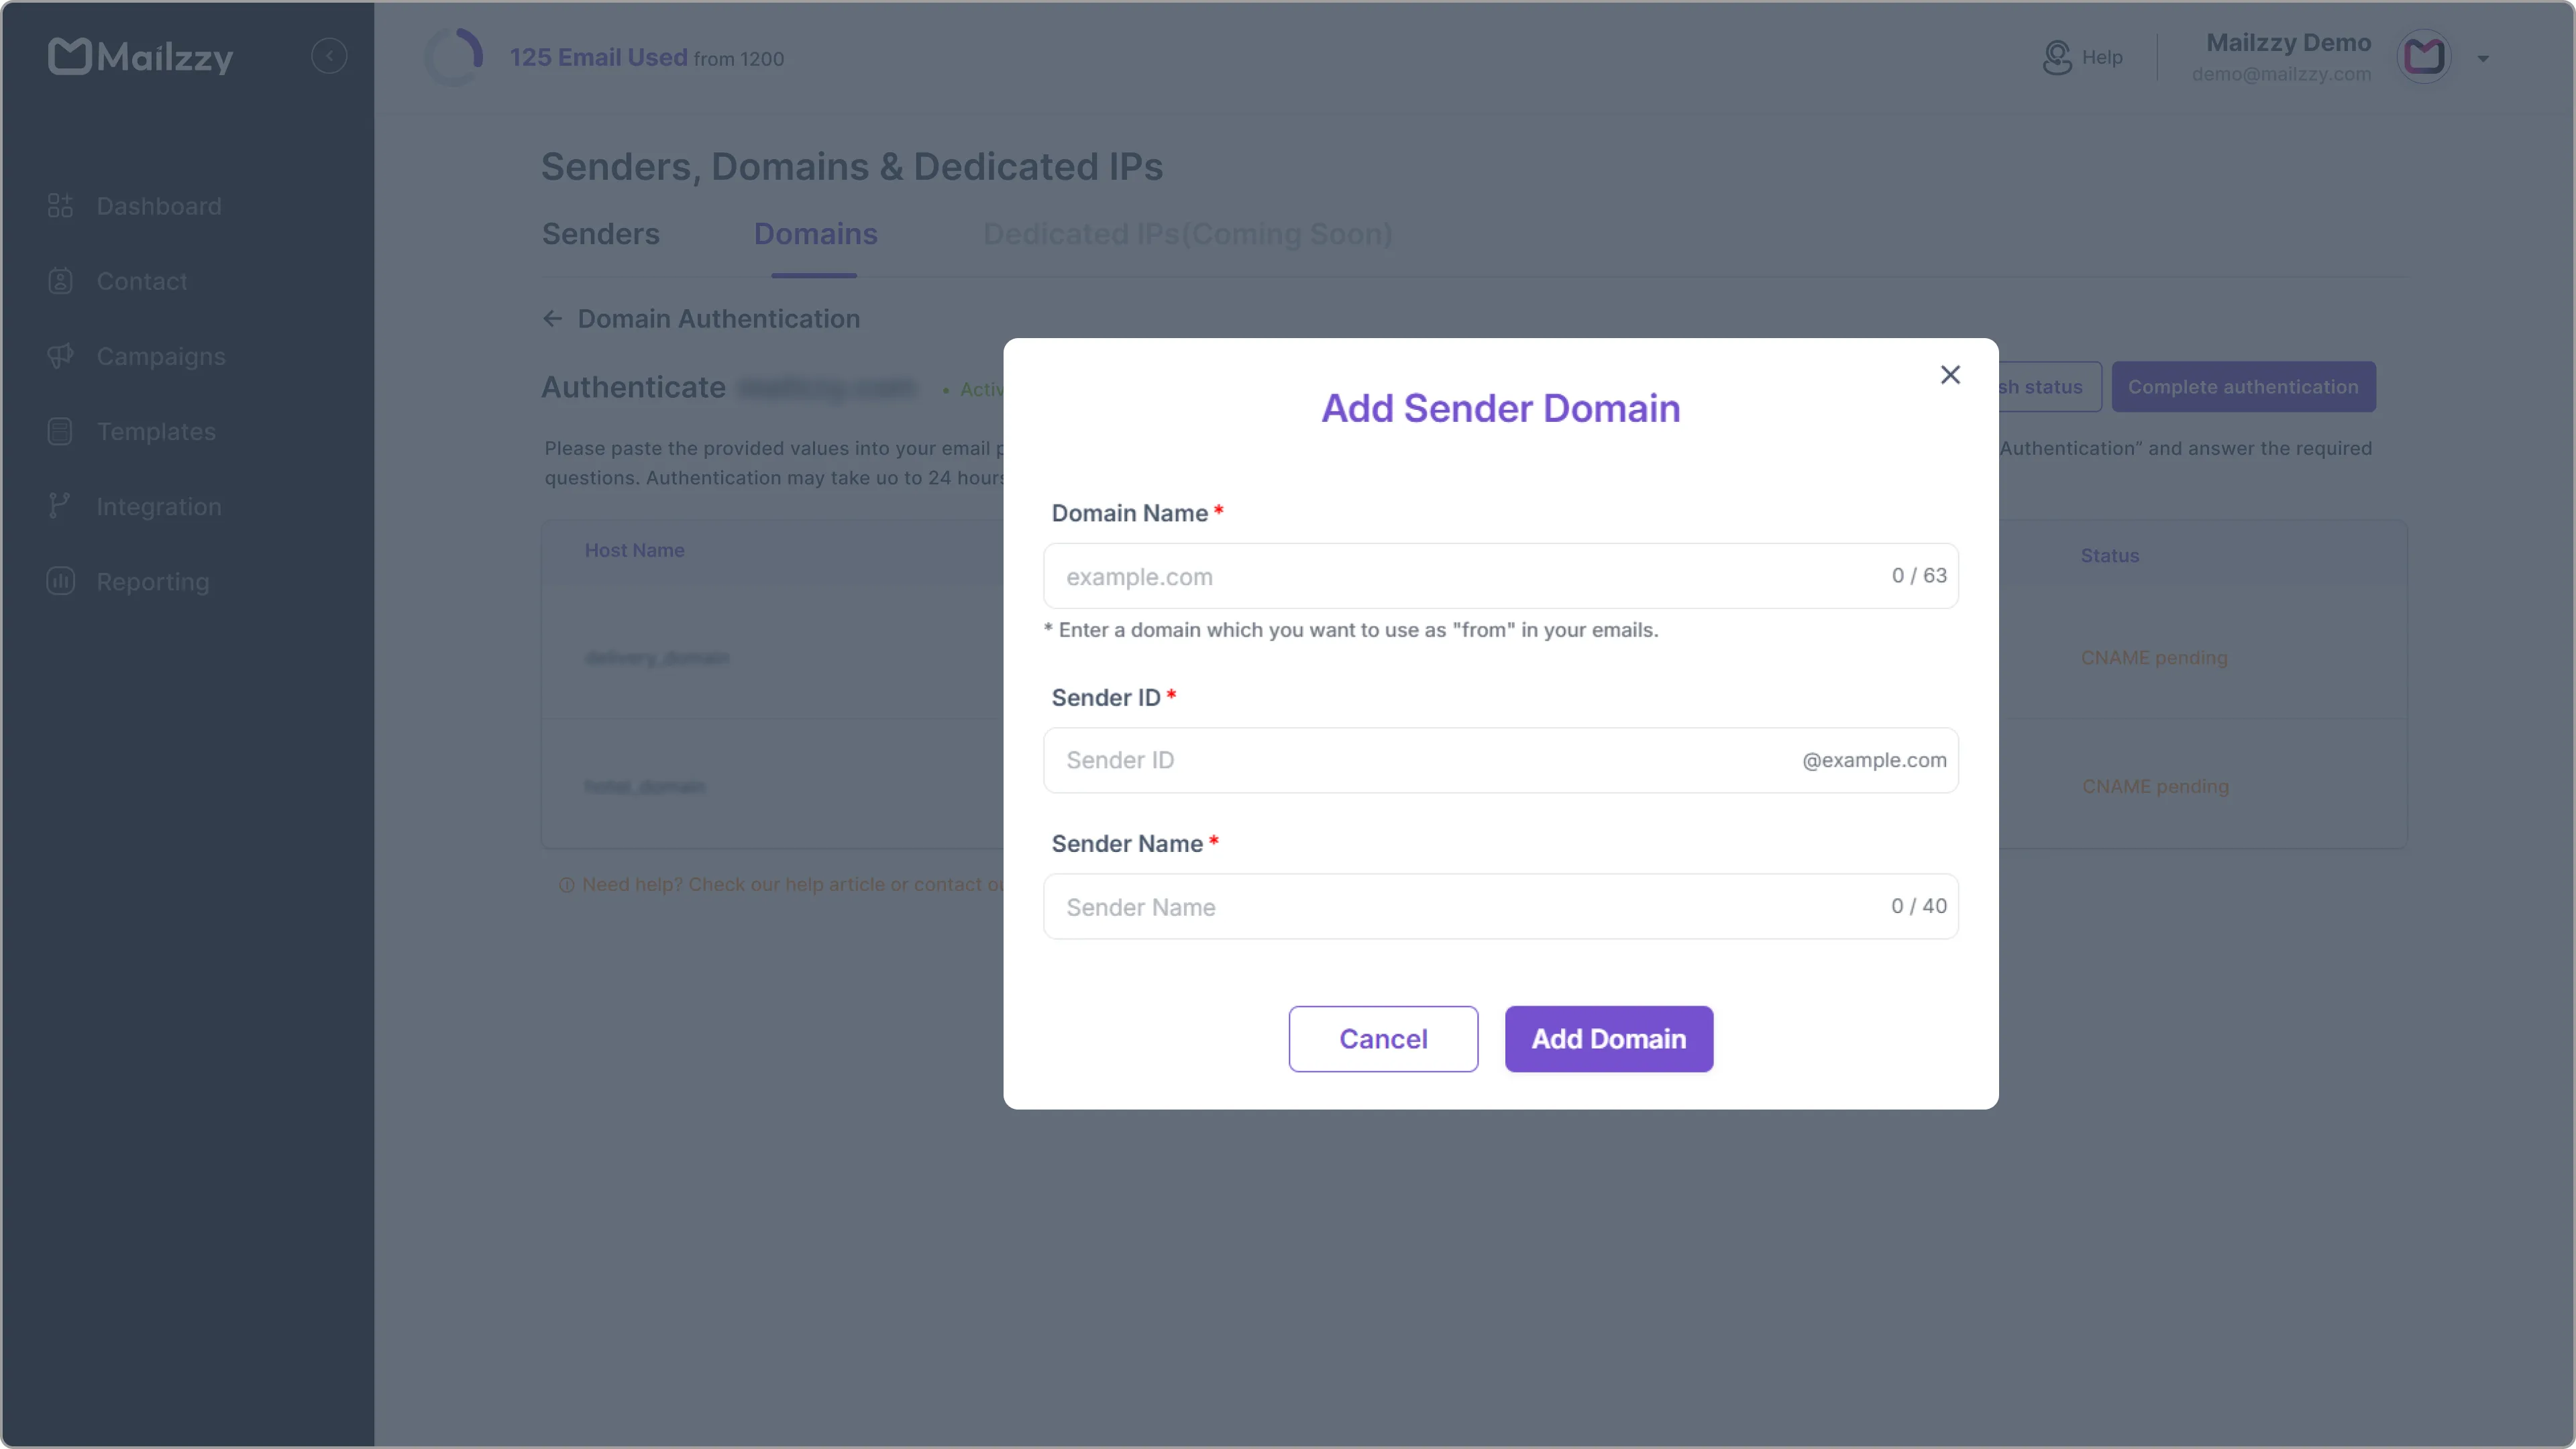Click the Mailzzy logo
The image size is (2576, 1449).
point(140,56)
